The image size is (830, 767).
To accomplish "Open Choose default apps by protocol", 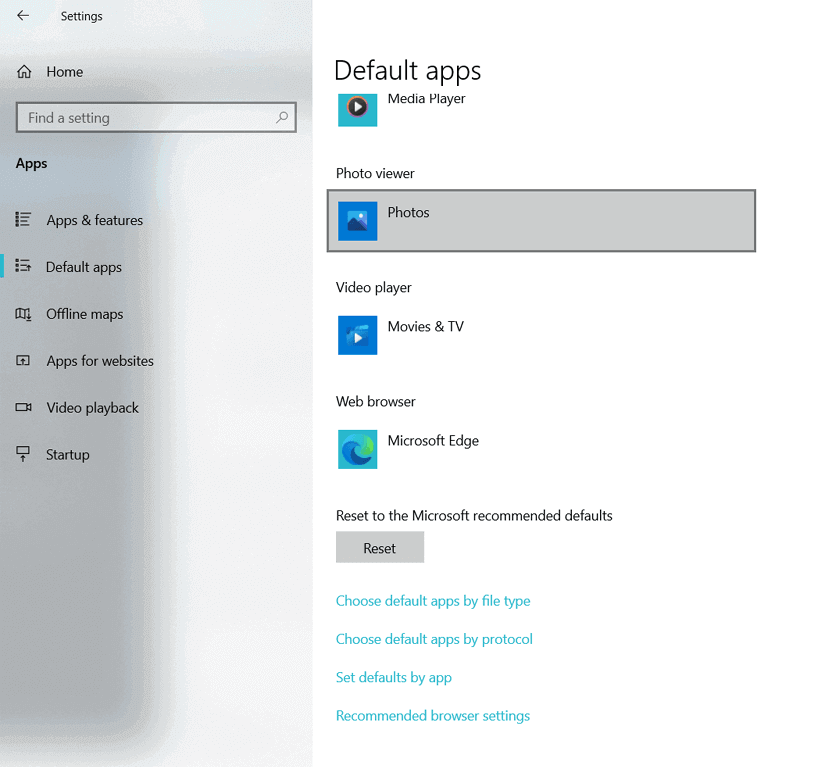I will pos(434,639).
